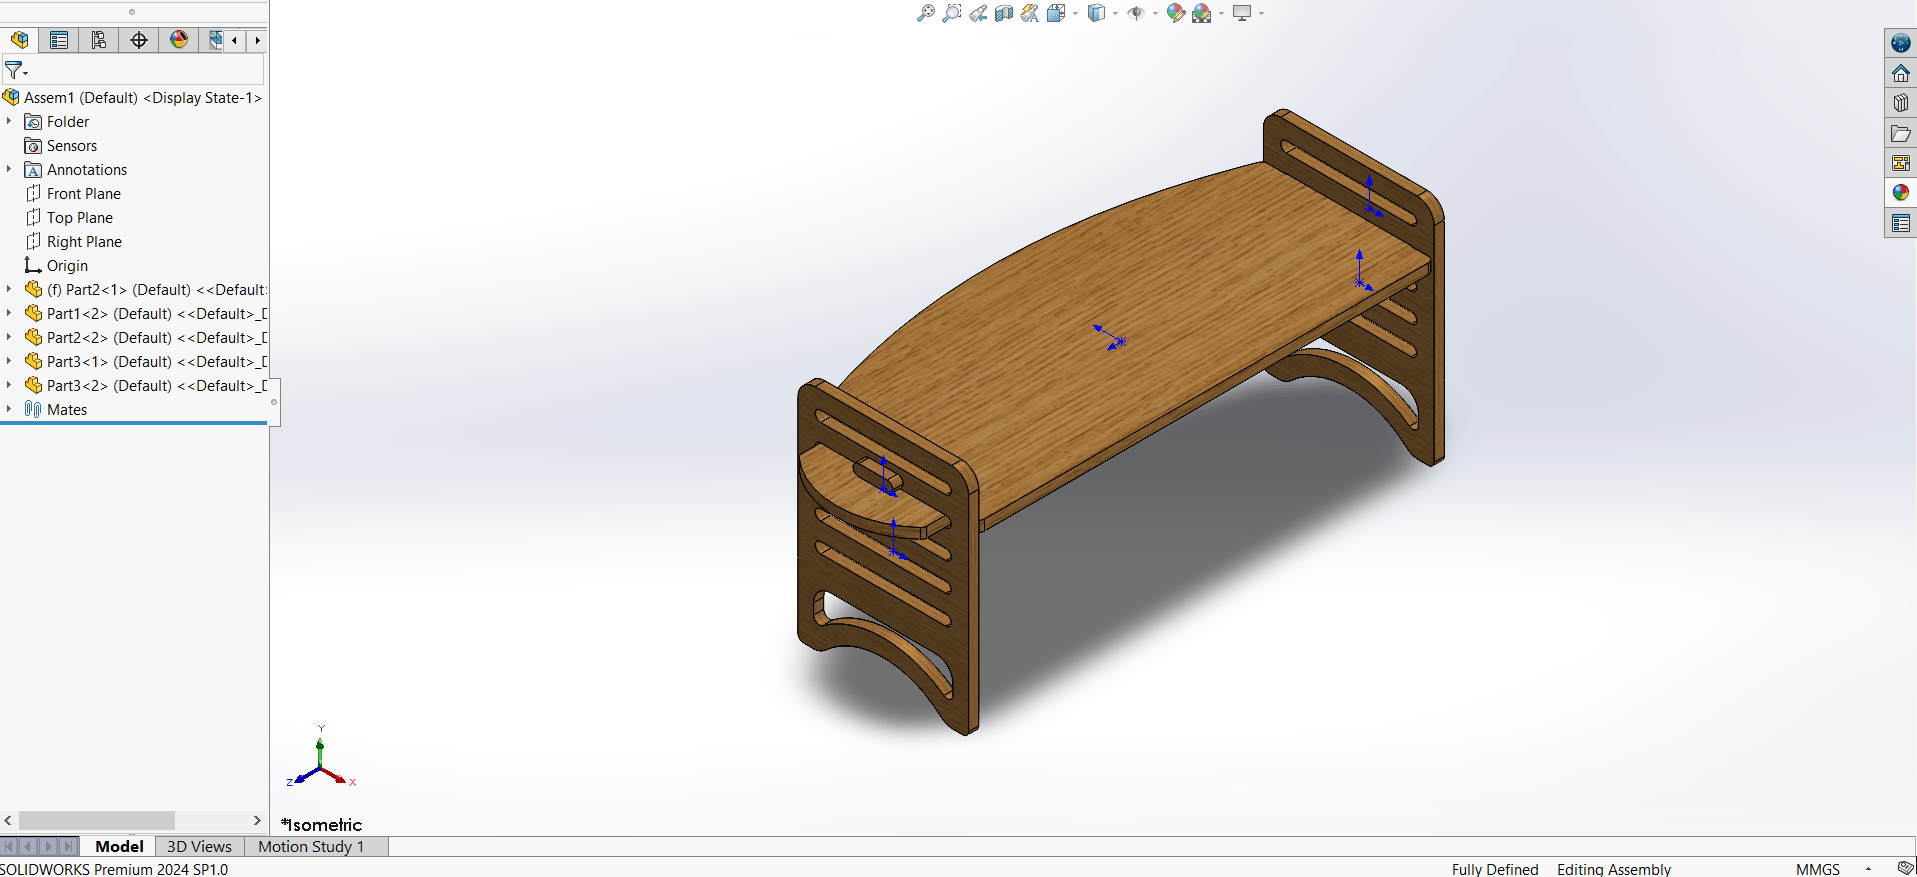Viewport: 1917px width, 877px height.
Task: Switch to the DisplayManager tab
Action: point(179,40)
